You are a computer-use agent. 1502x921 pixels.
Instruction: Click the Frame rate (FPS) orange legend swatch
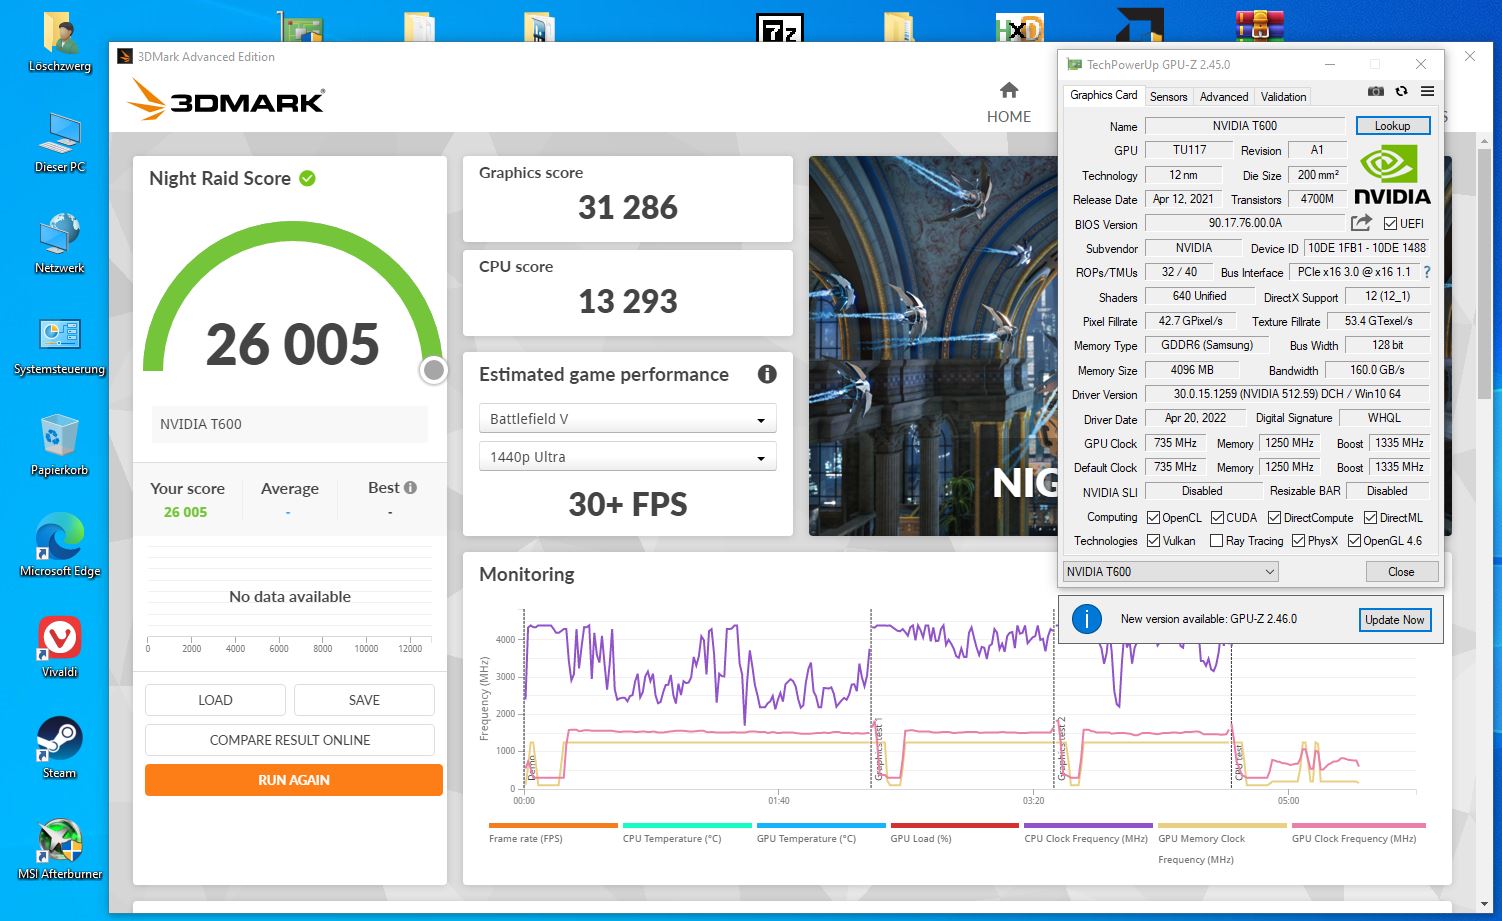tap(553, 826)
